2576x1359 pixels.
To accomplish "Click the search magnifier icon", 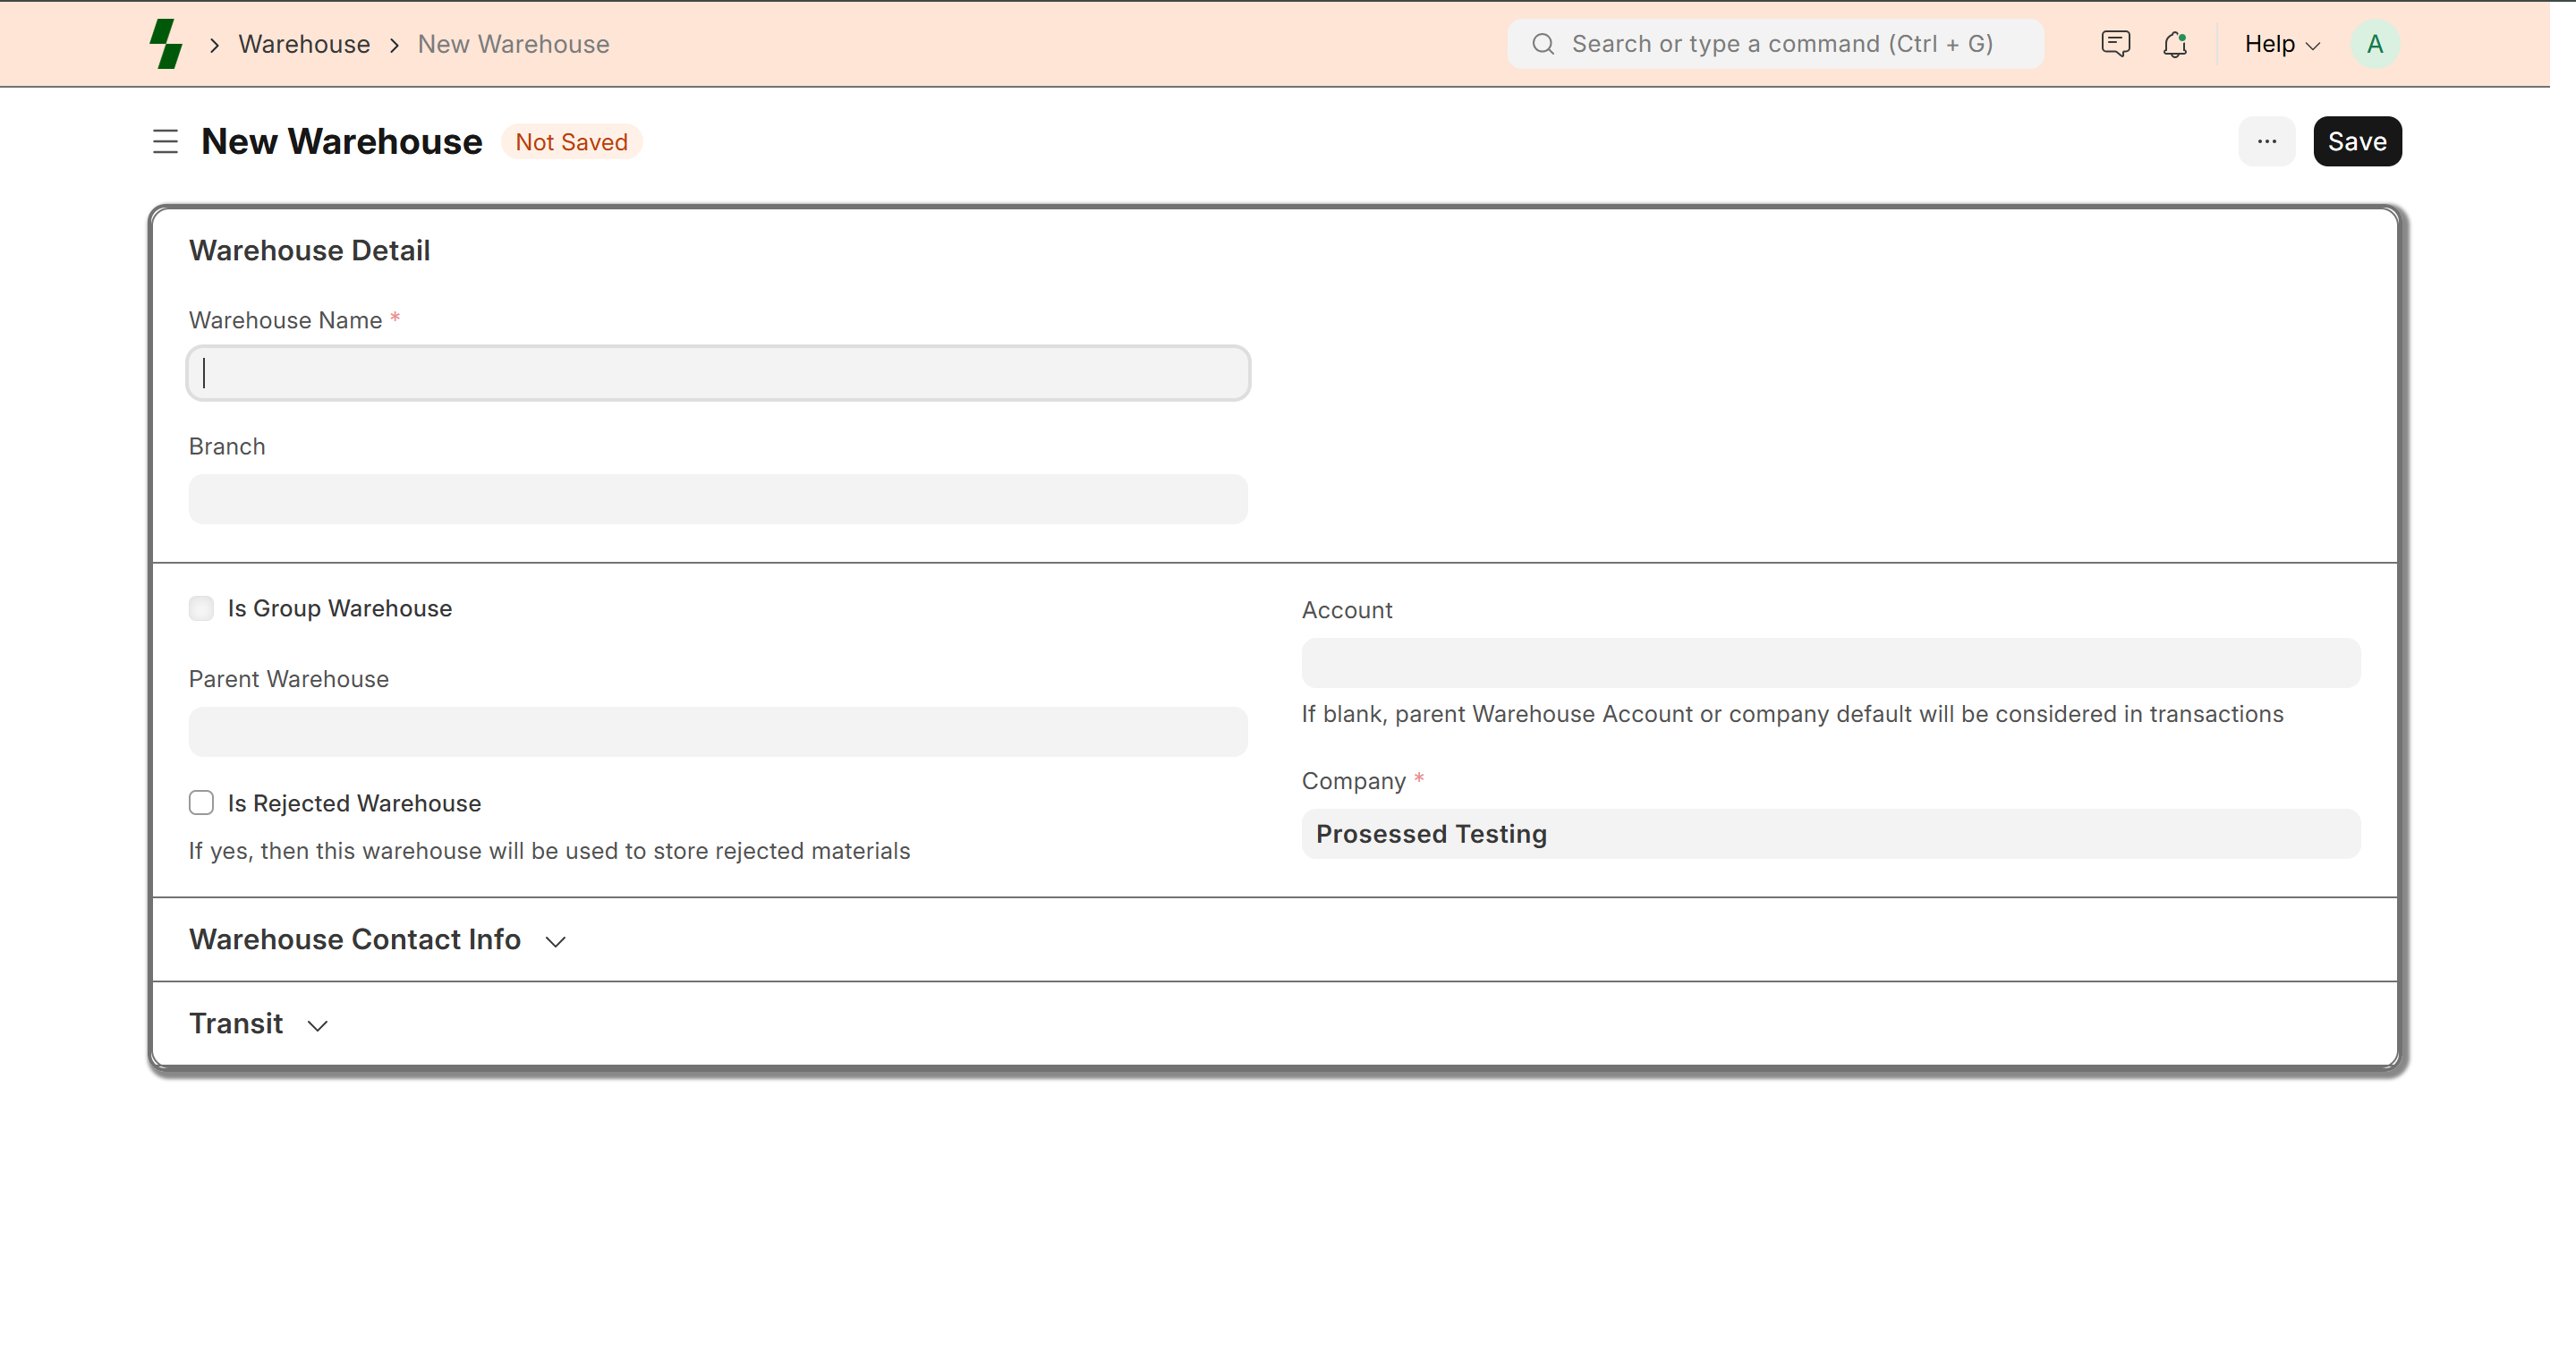I will coord(1543,44).
